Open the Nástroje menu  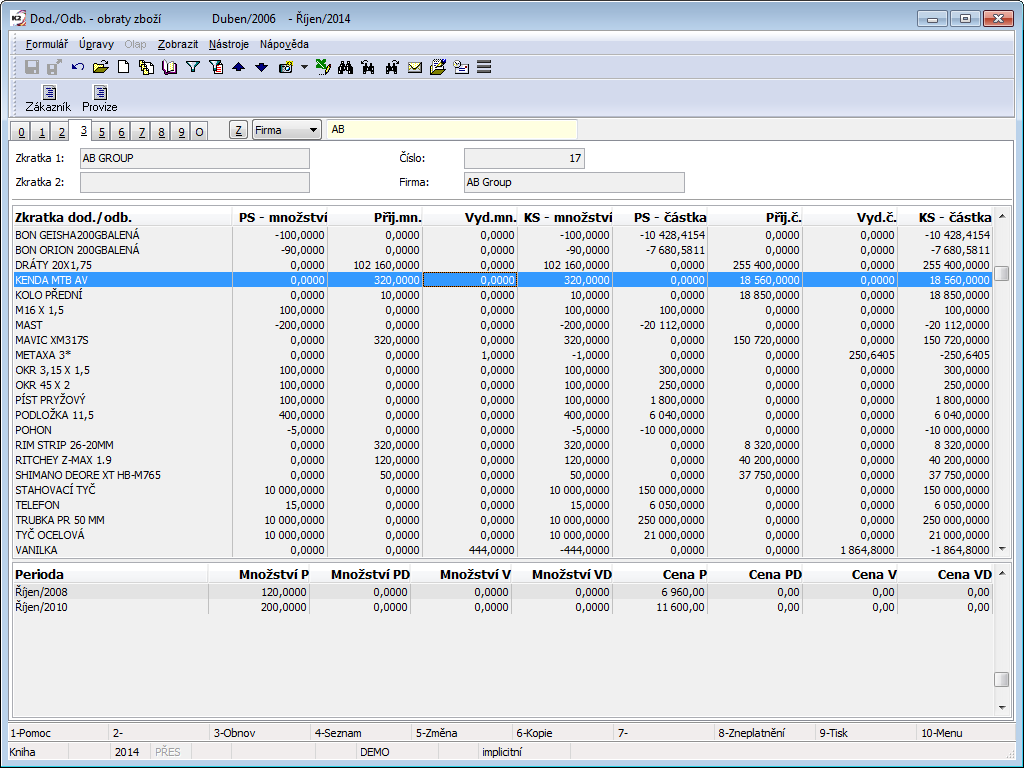click(229, 44)
